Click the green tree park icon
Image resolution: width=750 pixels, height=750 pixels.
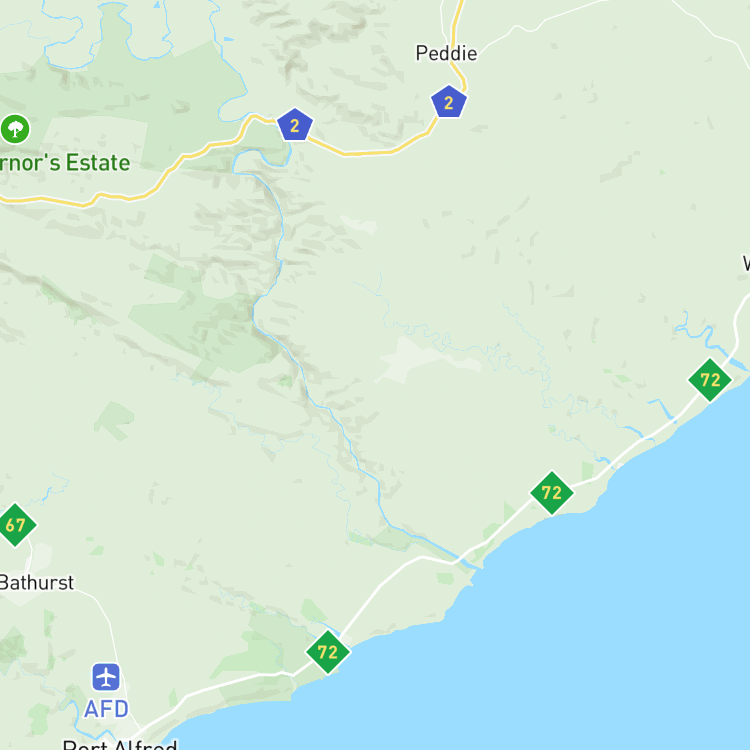(15, 129)
